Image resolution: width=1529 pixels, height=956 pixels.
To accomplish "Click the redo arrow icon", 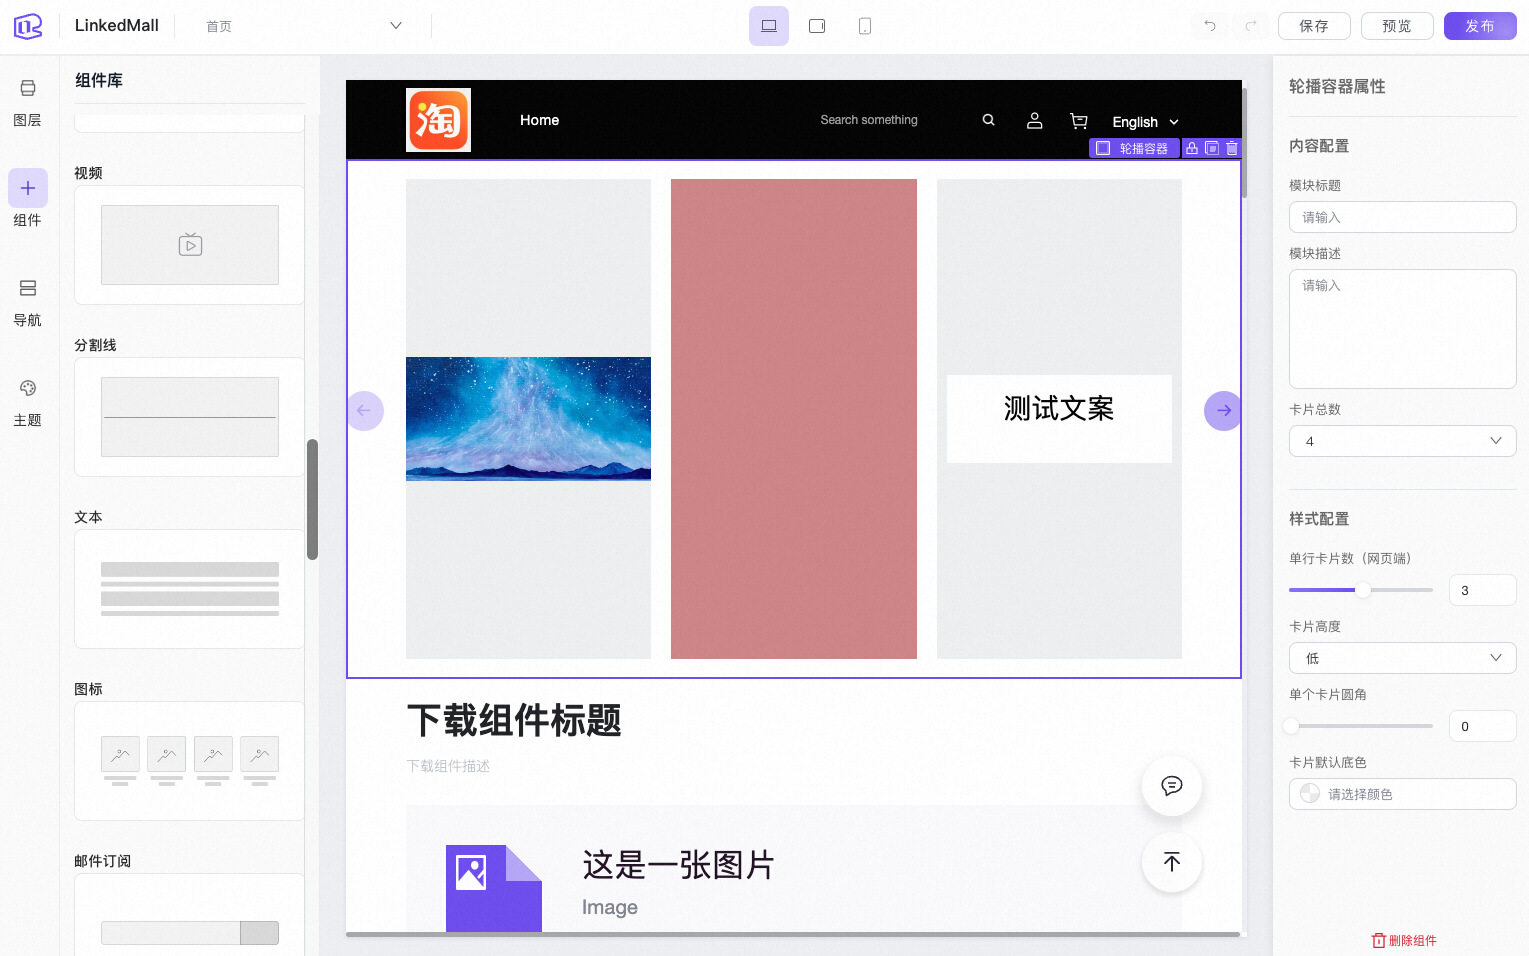I will click(x=1250, y=26).
